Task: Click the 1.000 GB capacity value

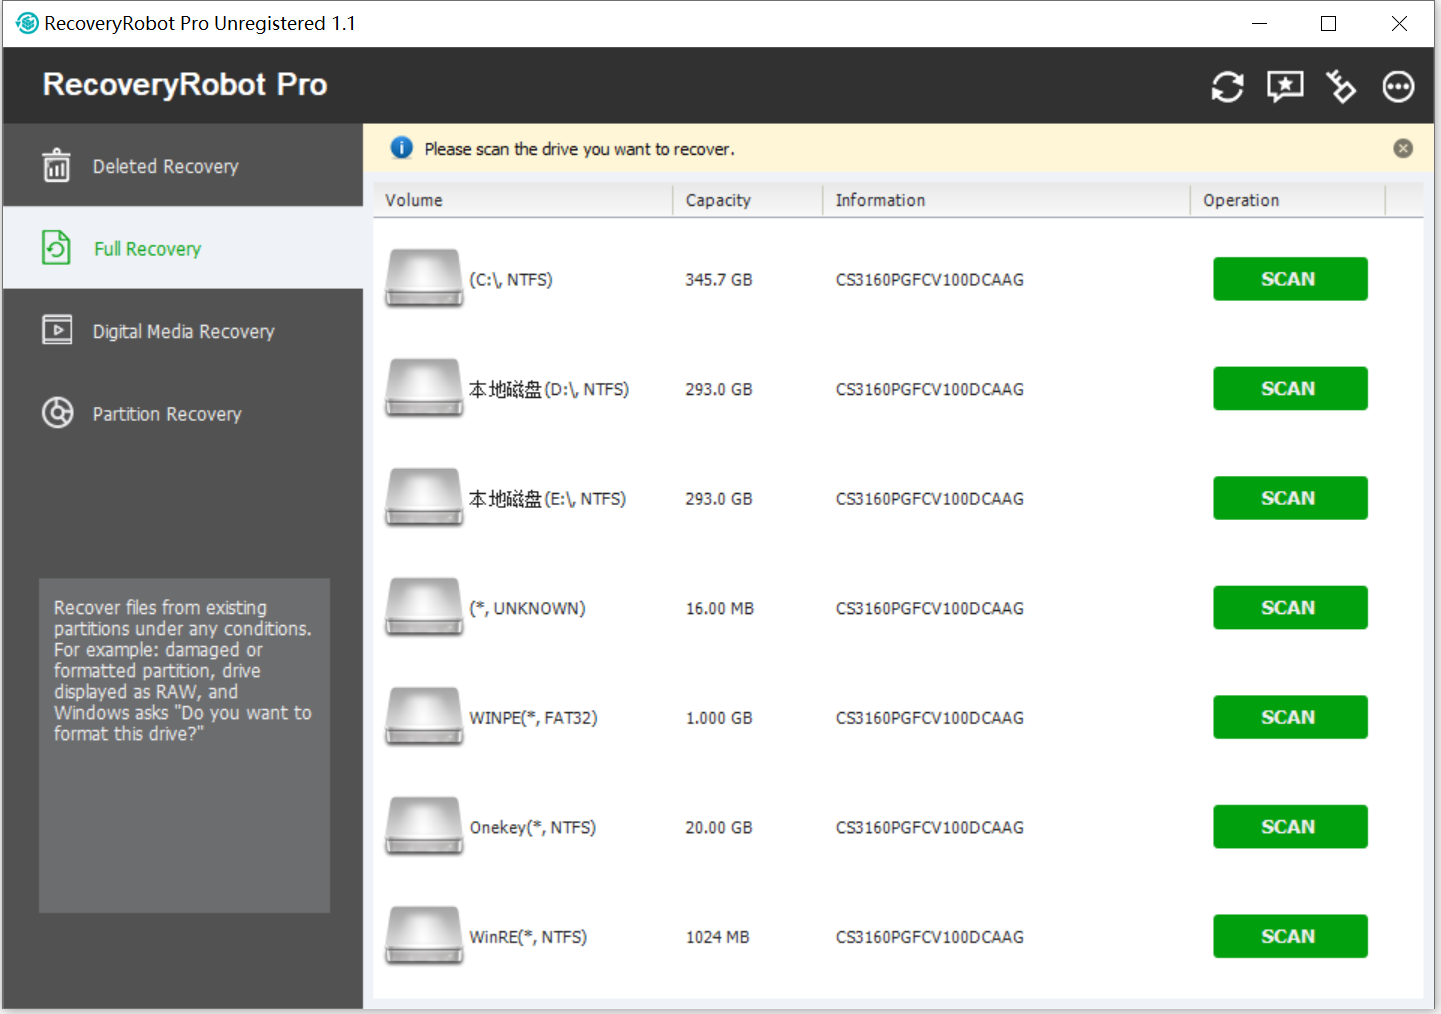Action: (719, 718)
